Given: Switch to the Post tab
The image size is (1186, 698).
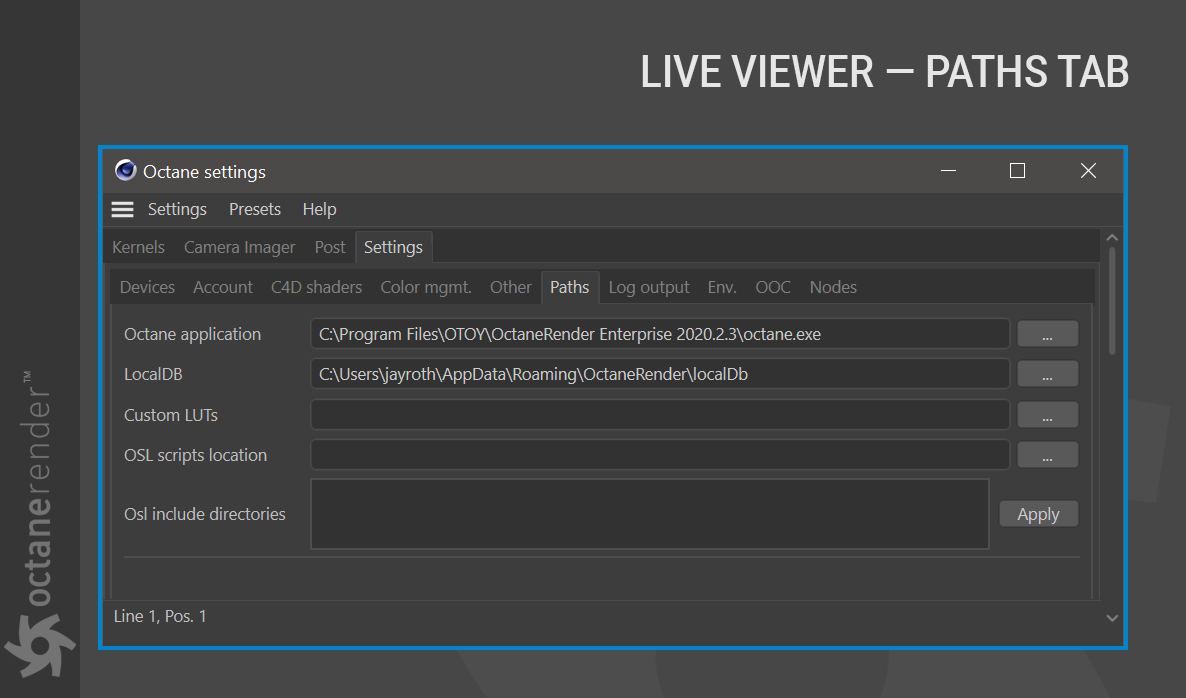Looking at the screenshot, I should pos(330,247).
